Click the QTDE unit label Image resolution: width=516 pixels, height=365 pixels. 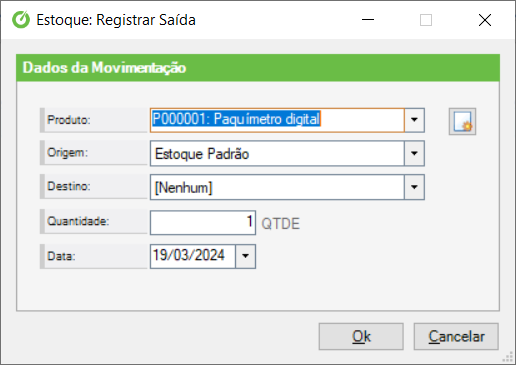[280, 224]
